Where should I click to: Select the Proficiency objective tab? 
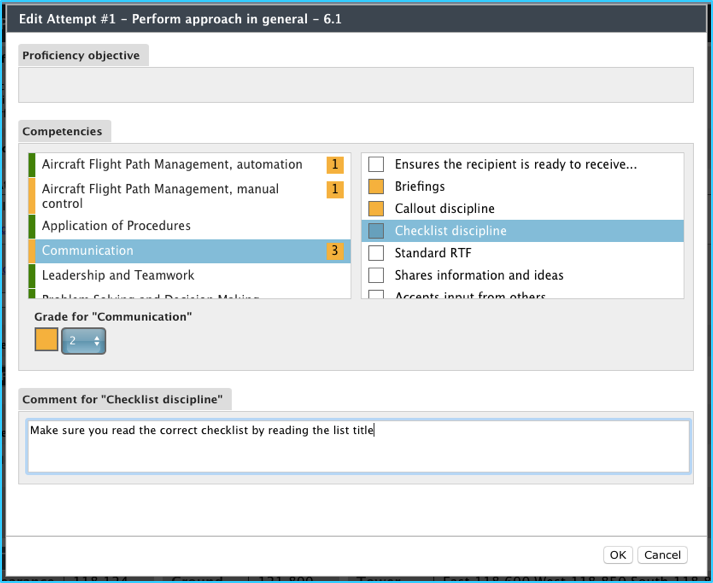point(83,55)
